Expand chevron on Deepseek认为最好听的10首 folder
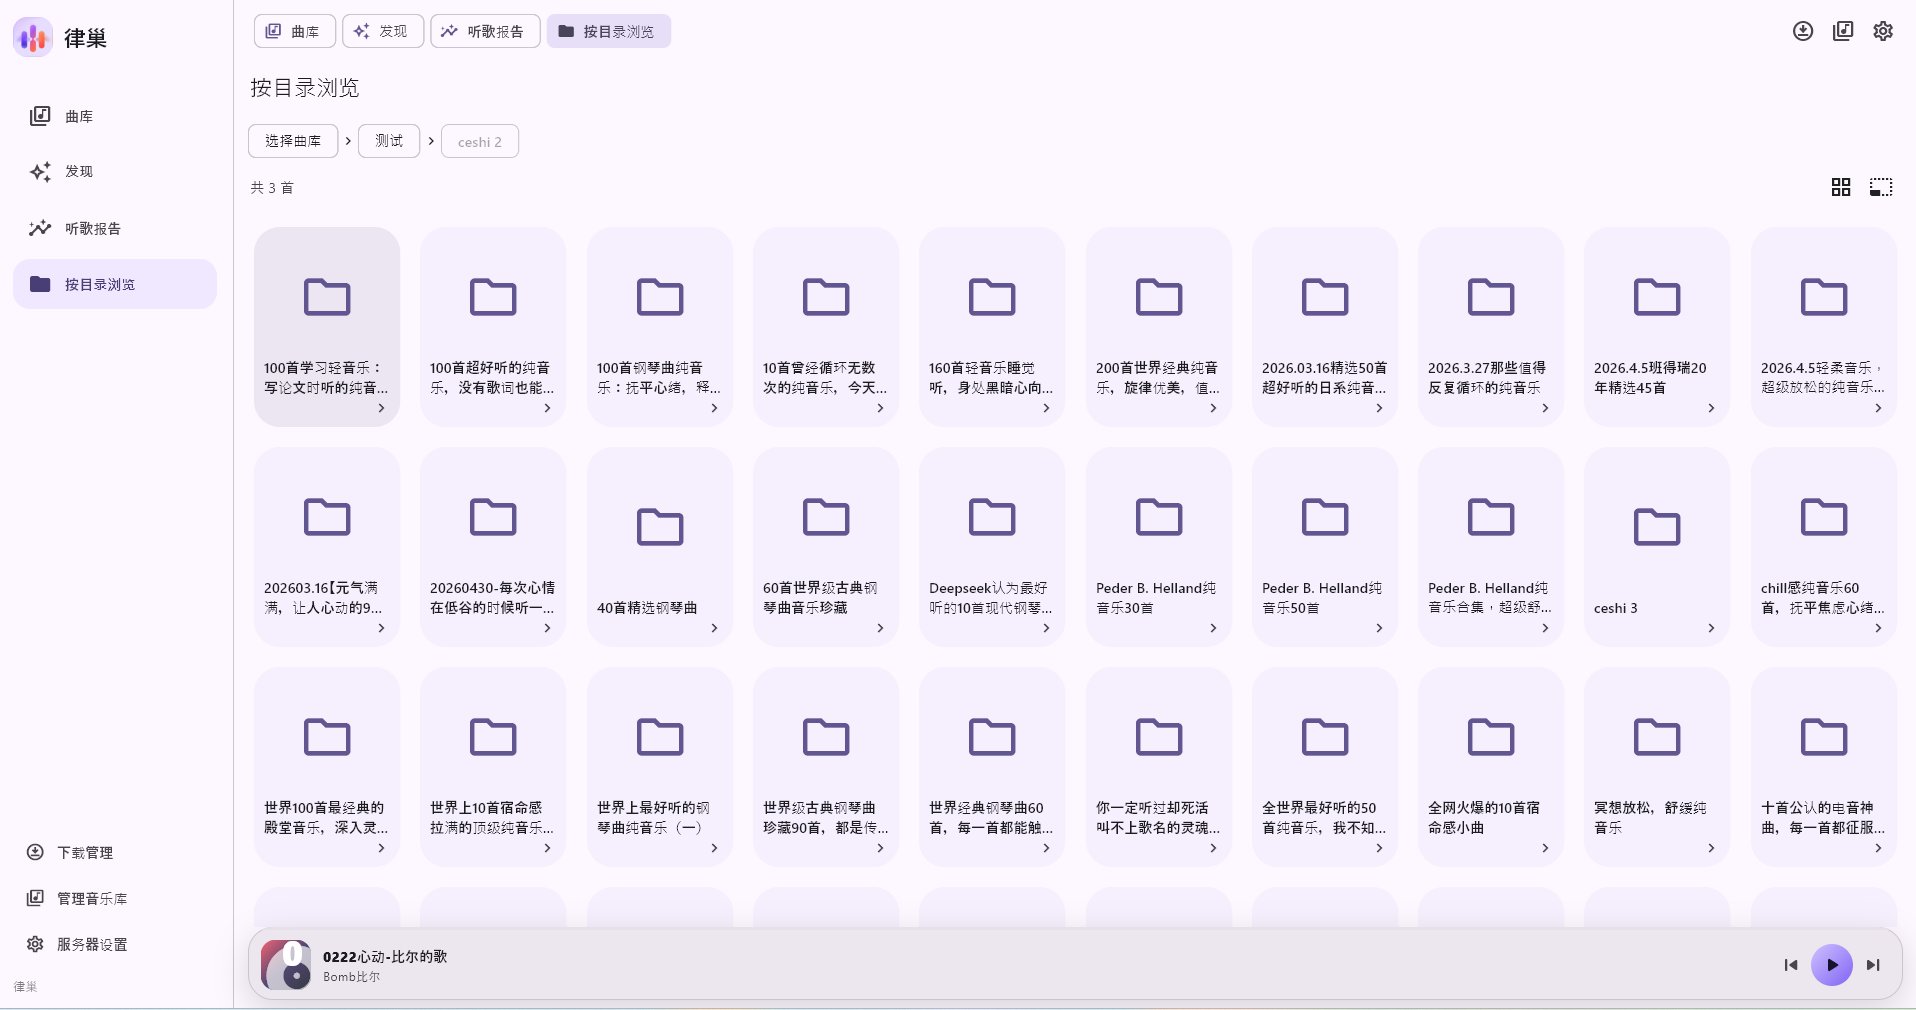Screen dimensions: 1916x1010 [x=1046, y=628]
